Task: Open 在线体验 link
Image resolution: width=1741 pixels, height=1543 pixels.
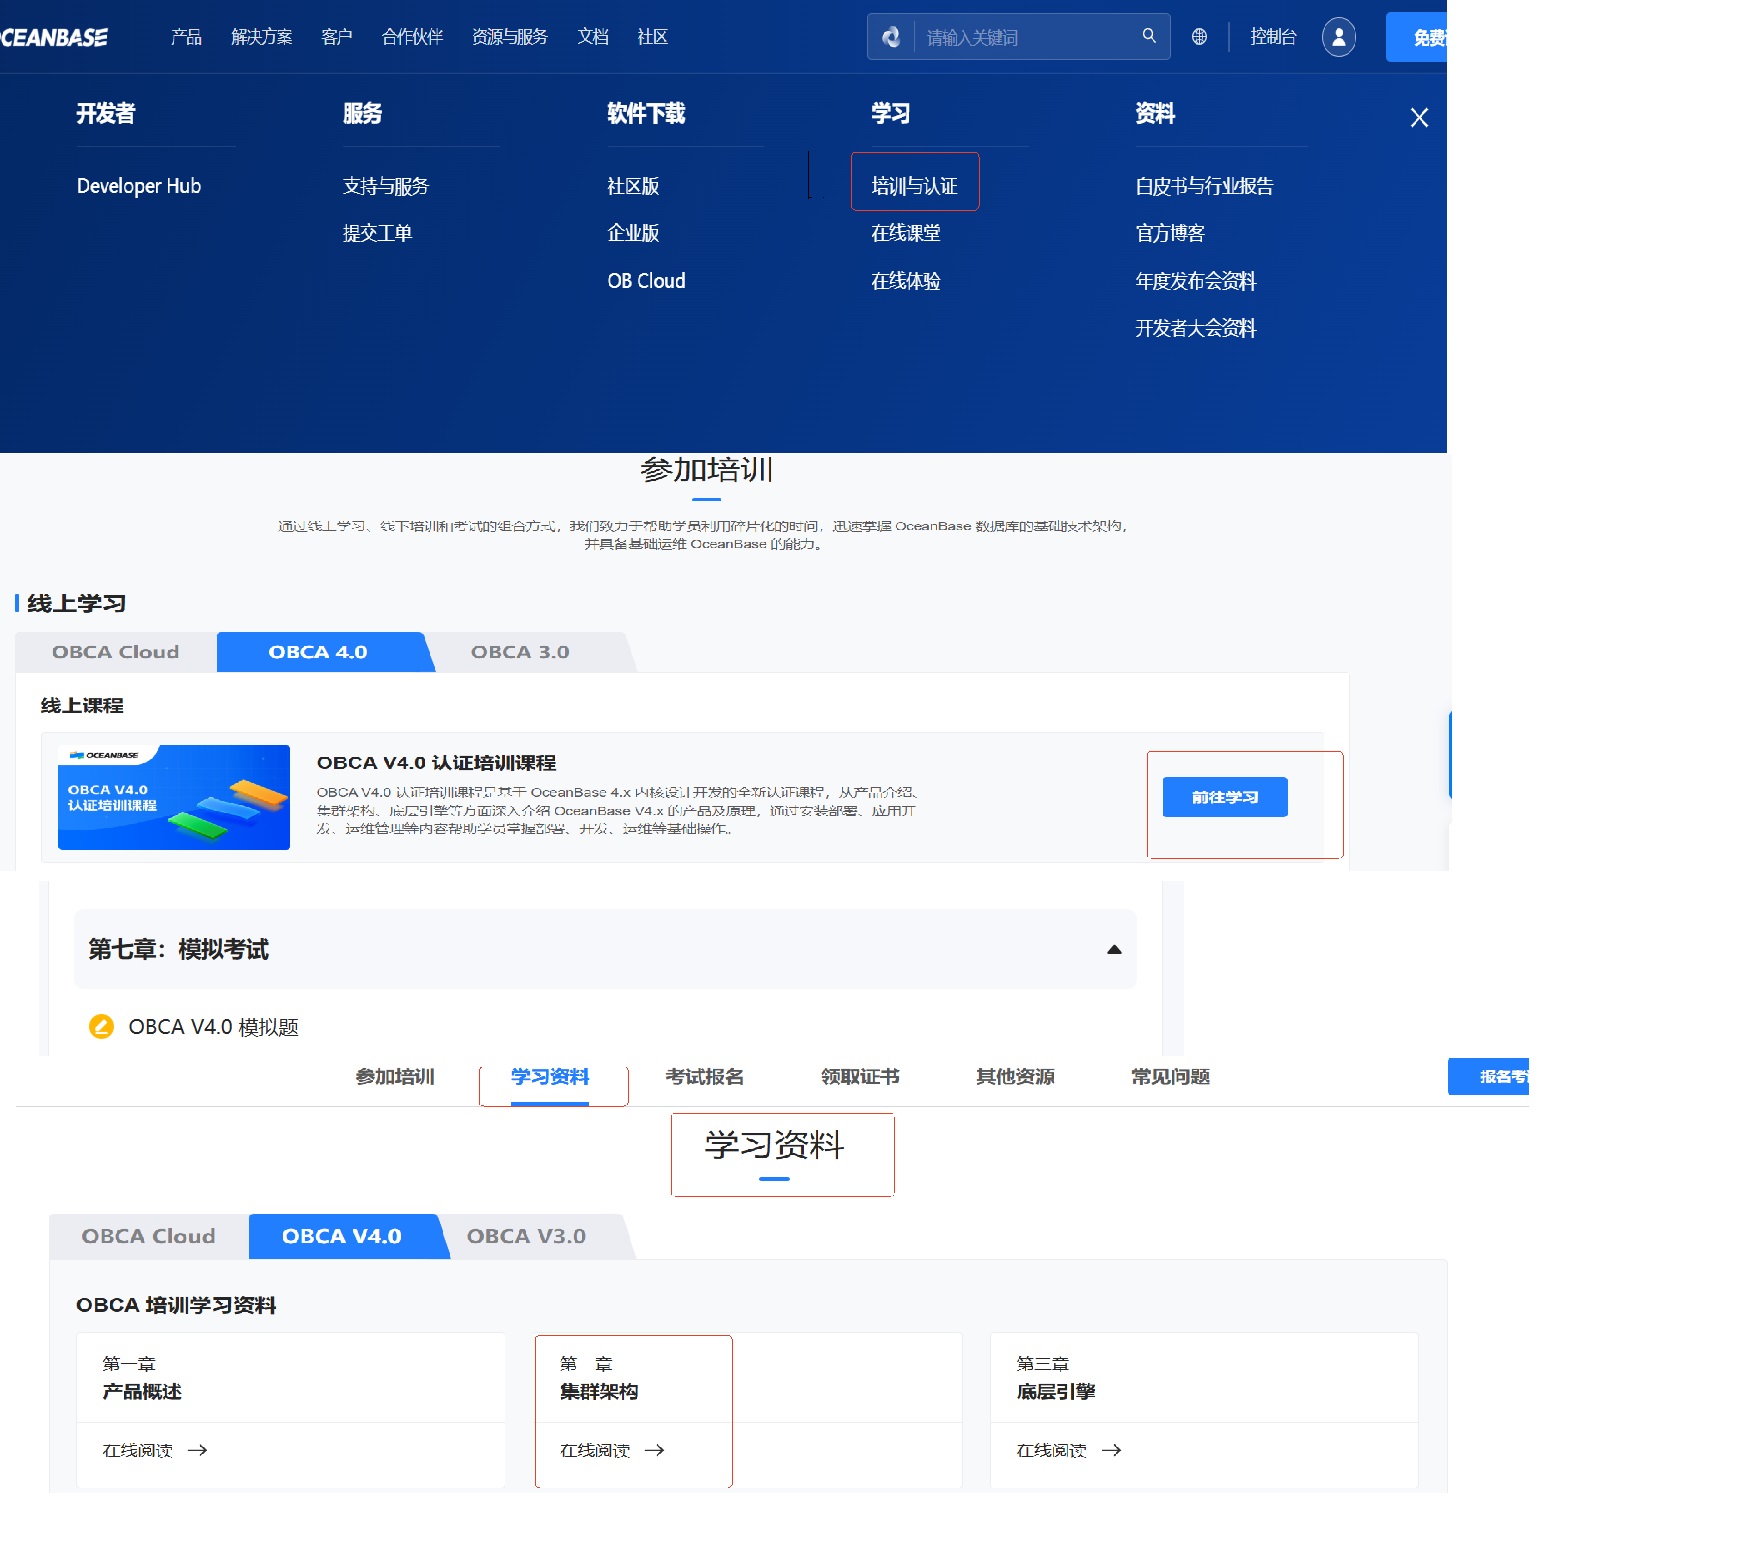Action: (905, 281)
